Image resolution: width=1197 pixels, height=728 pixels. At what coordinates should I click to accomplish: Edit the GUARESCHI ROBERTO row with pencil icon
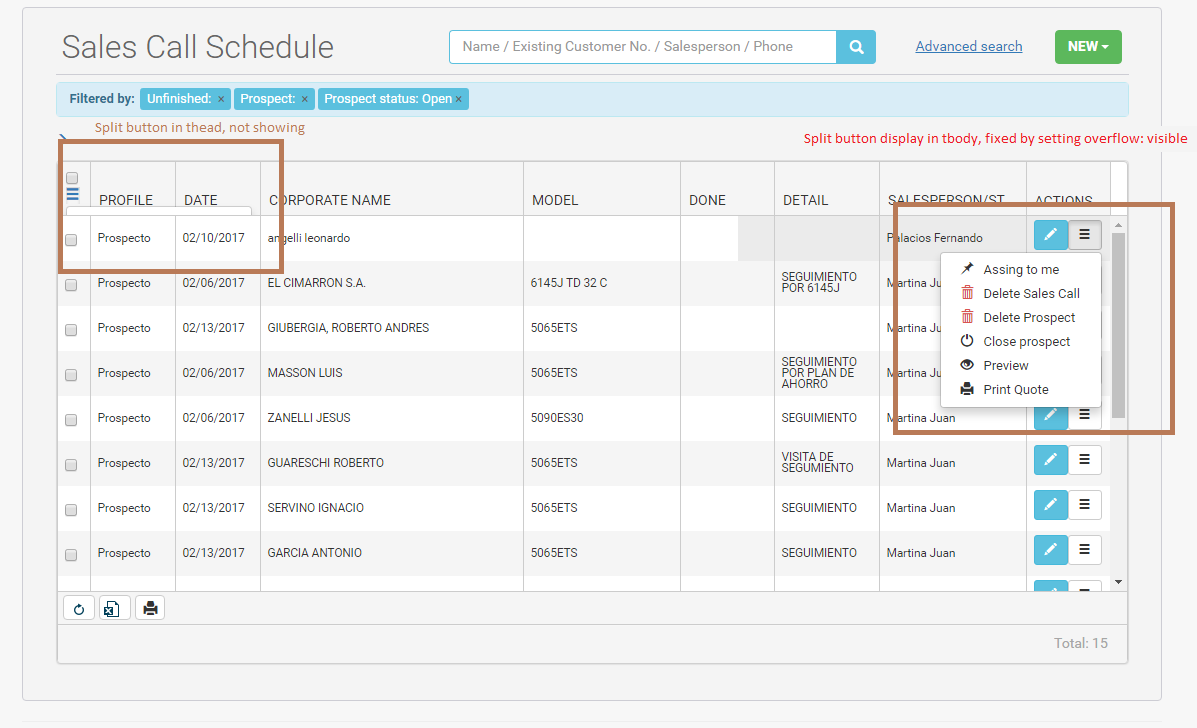click(x=1050, y=460)
